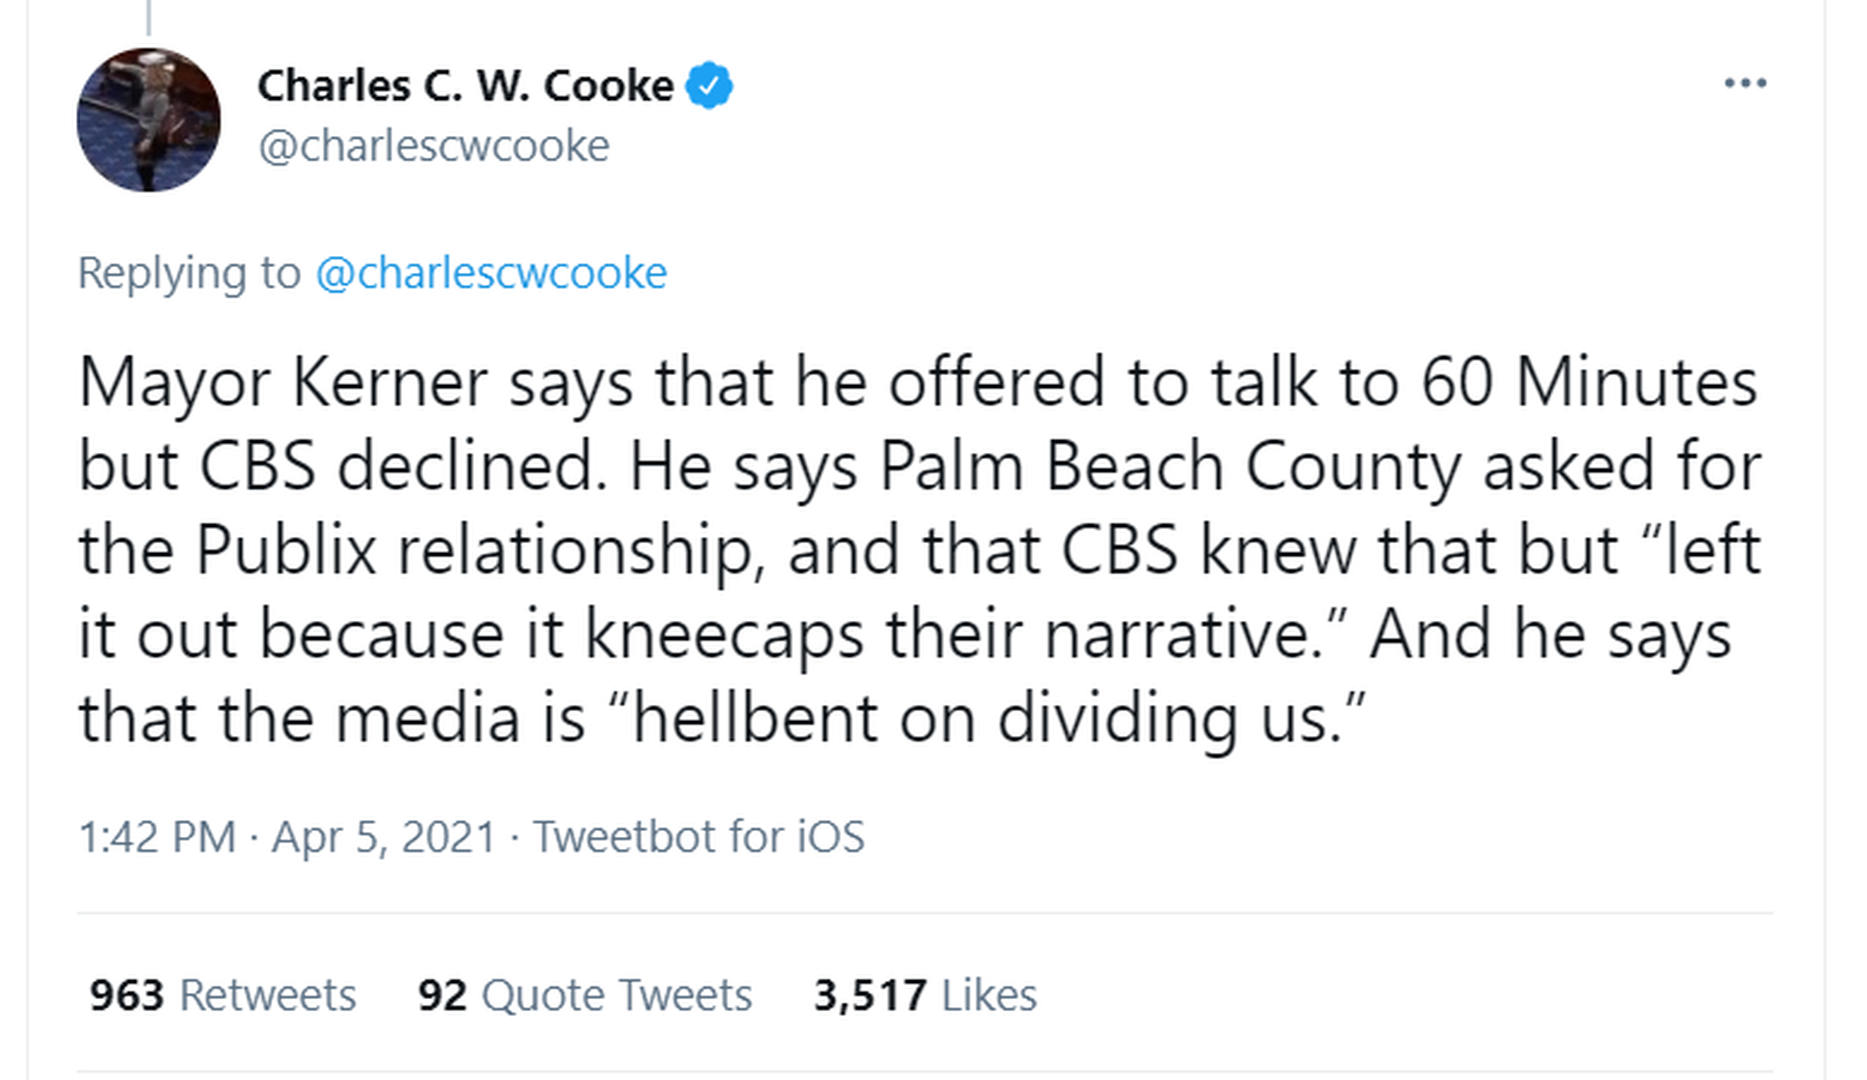Open the @charlescwcooke mention after Replying to
This screenshot has height=1080, width=1867.
(491, 273)
